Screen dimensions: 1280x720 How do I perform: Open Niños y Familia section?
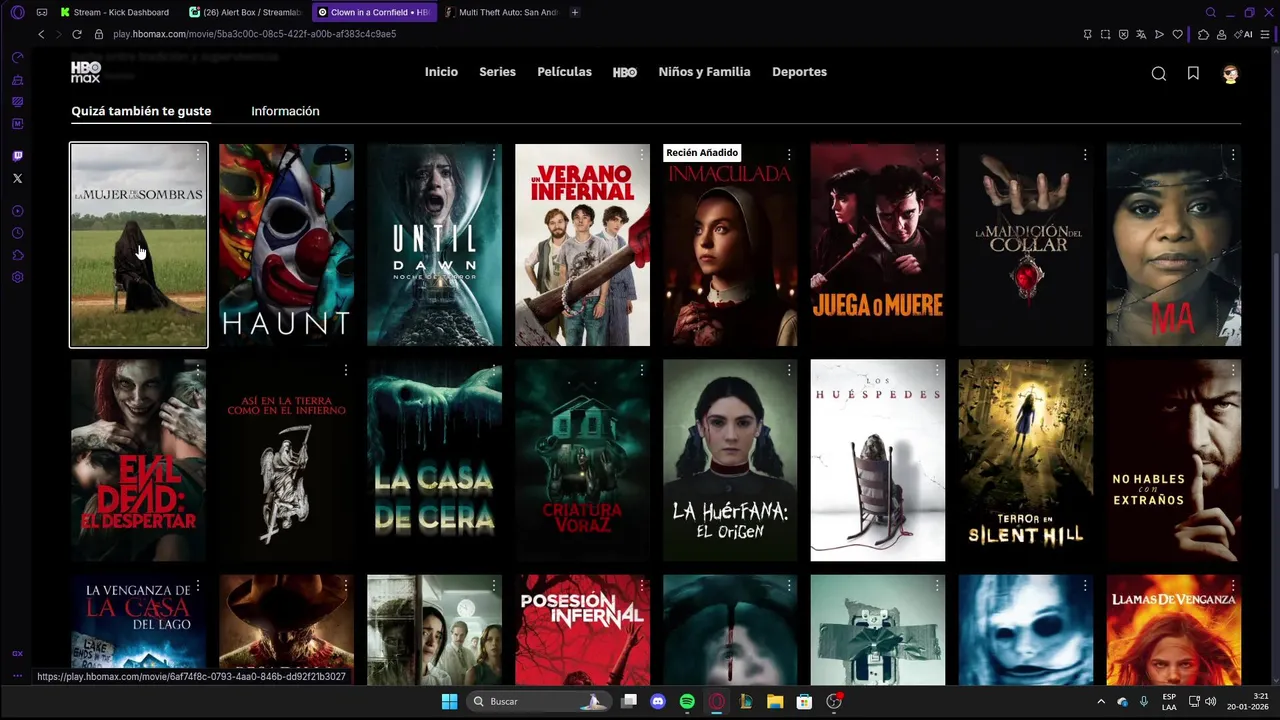click(704, 72)
